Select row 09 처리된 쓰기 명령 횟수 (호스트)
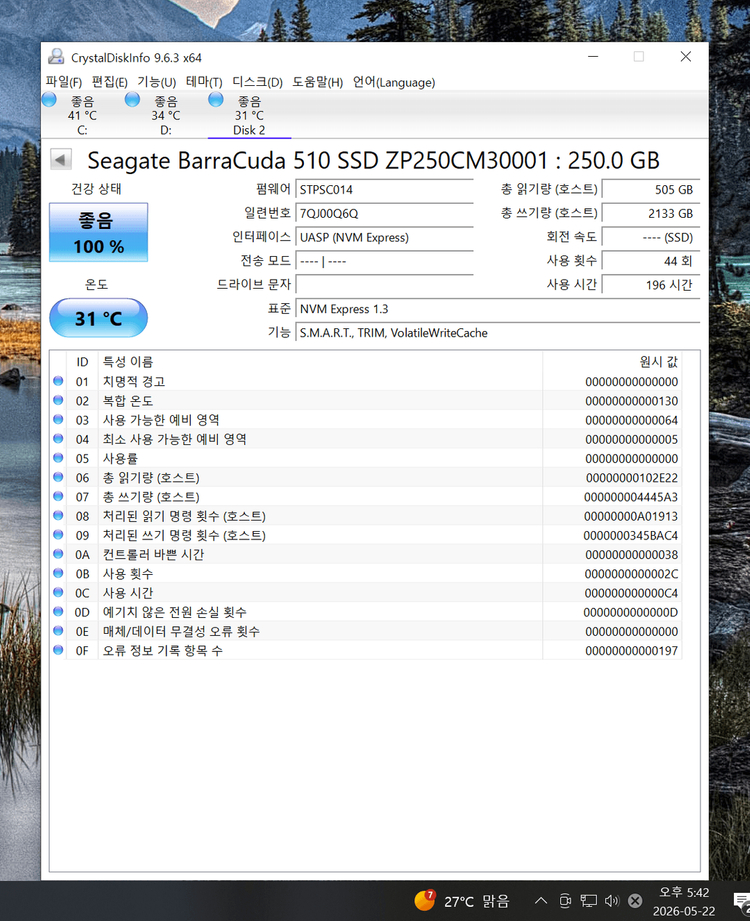The height and width of the screenshot is (921, 750). tap(366, 535)
